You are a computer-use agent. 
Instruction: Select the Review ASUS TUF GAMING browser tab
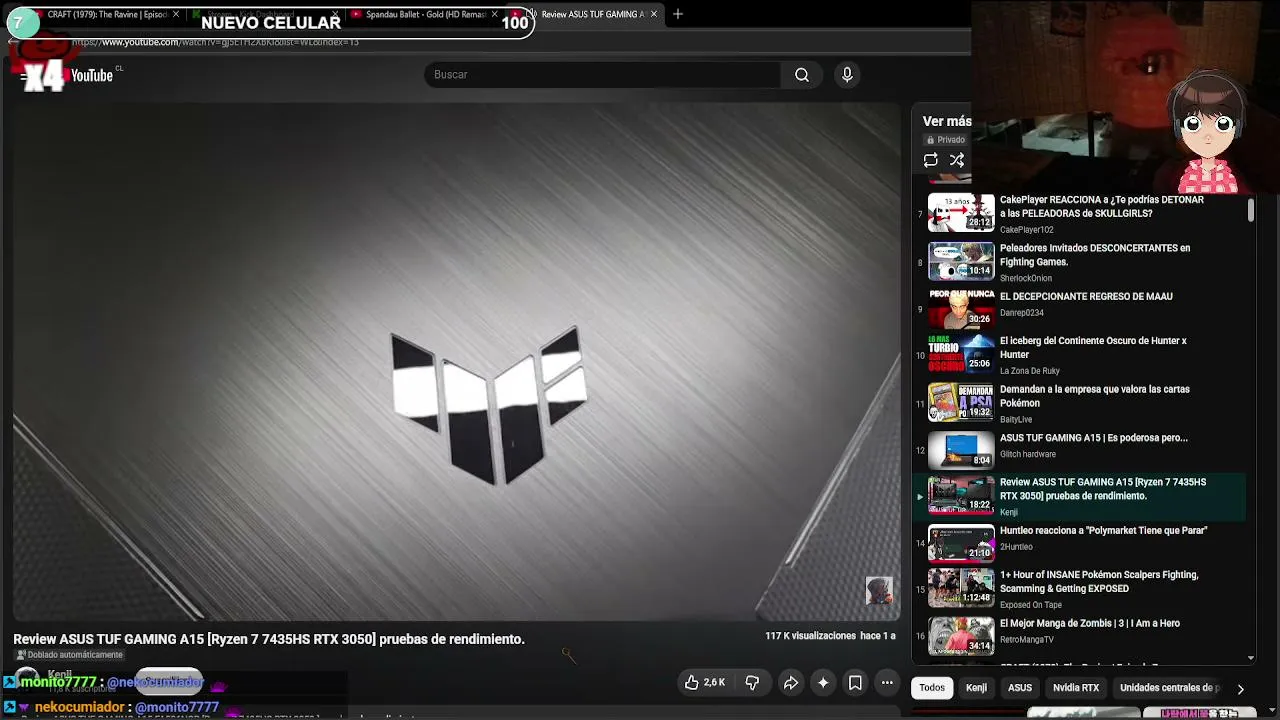[x=592, y=14]
